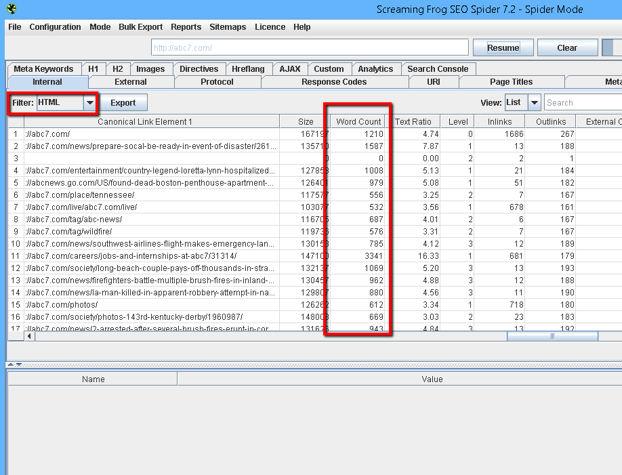The height and width of the screenshot is (475, 622).
Task: Switch to the AJAX tab
Action: click(290, 69)
